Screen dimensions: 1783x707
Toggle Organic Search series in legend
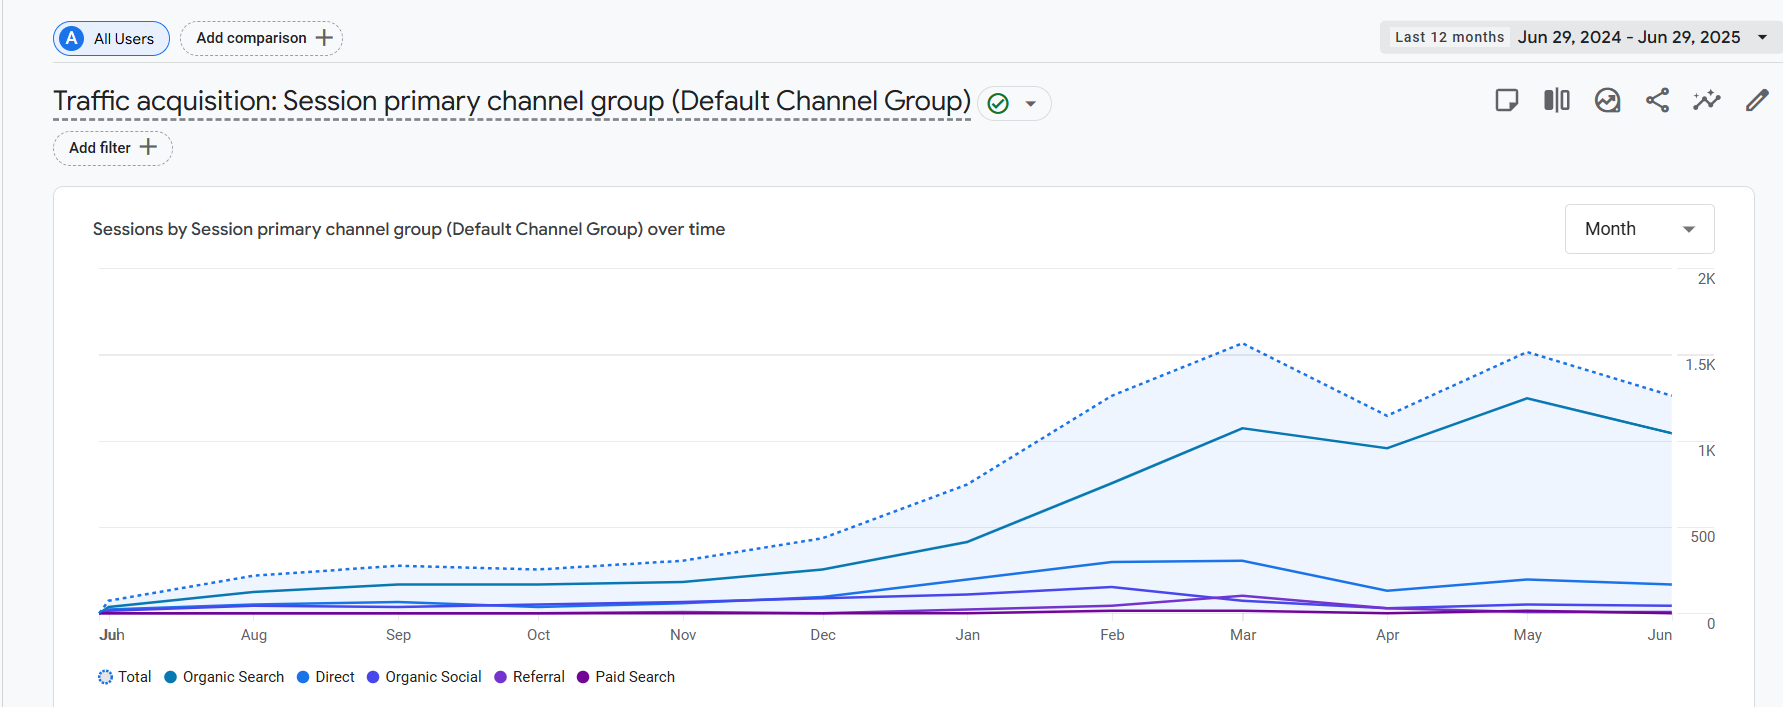224,677
